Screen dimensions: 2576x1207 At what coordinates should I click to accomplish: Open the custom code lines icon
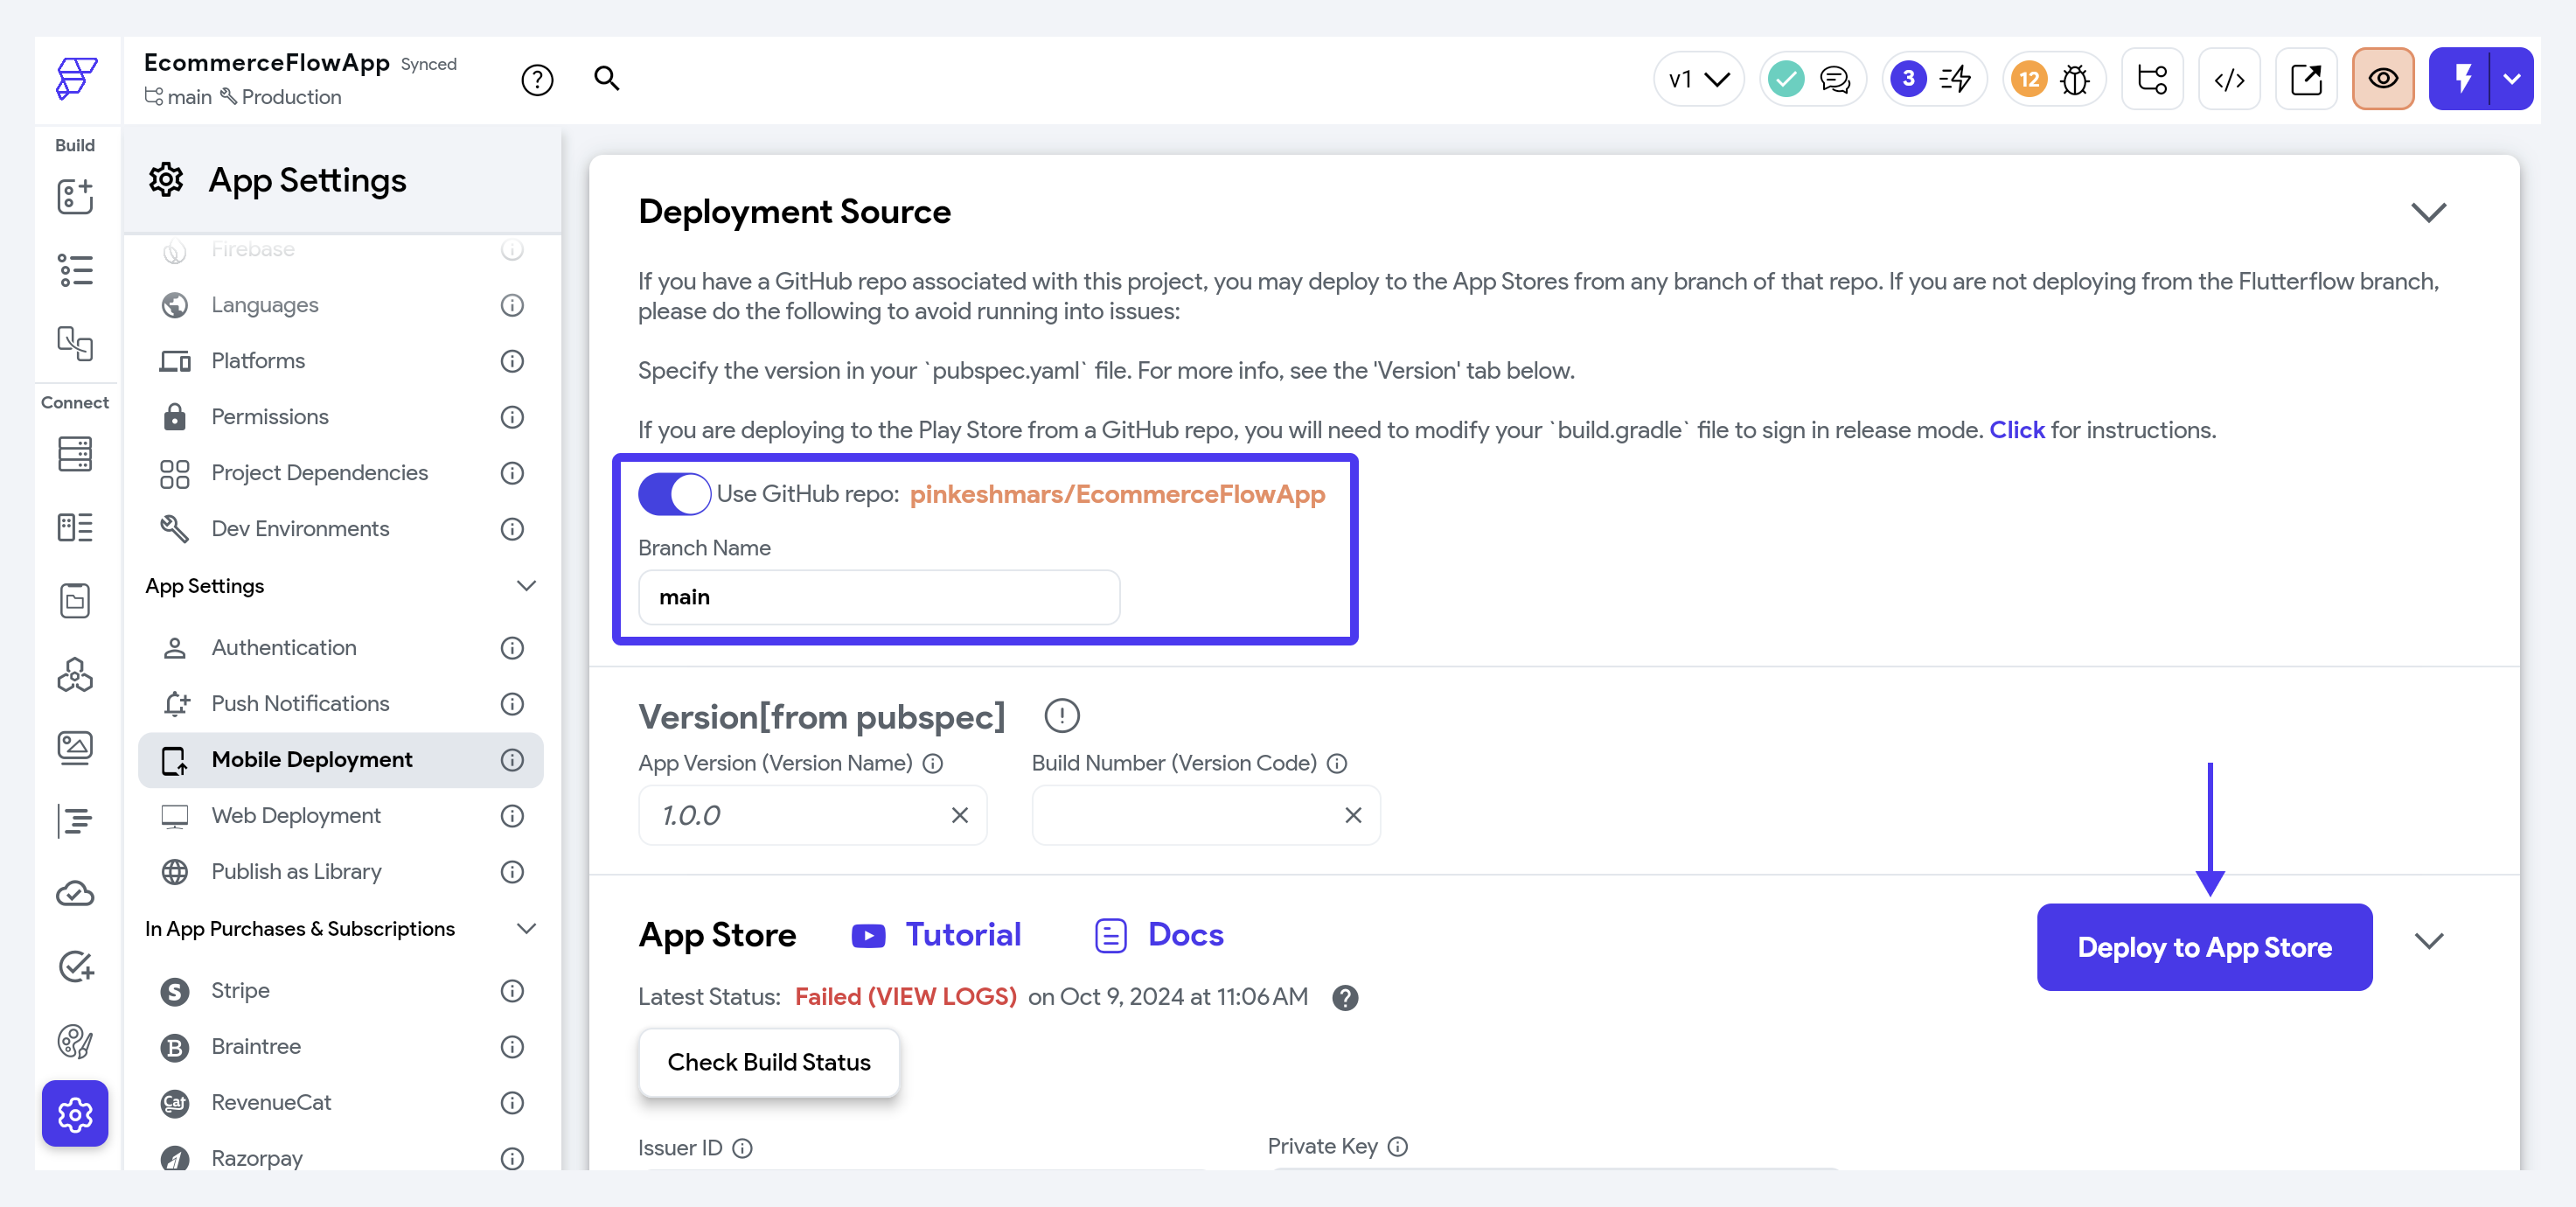point(75,821)
